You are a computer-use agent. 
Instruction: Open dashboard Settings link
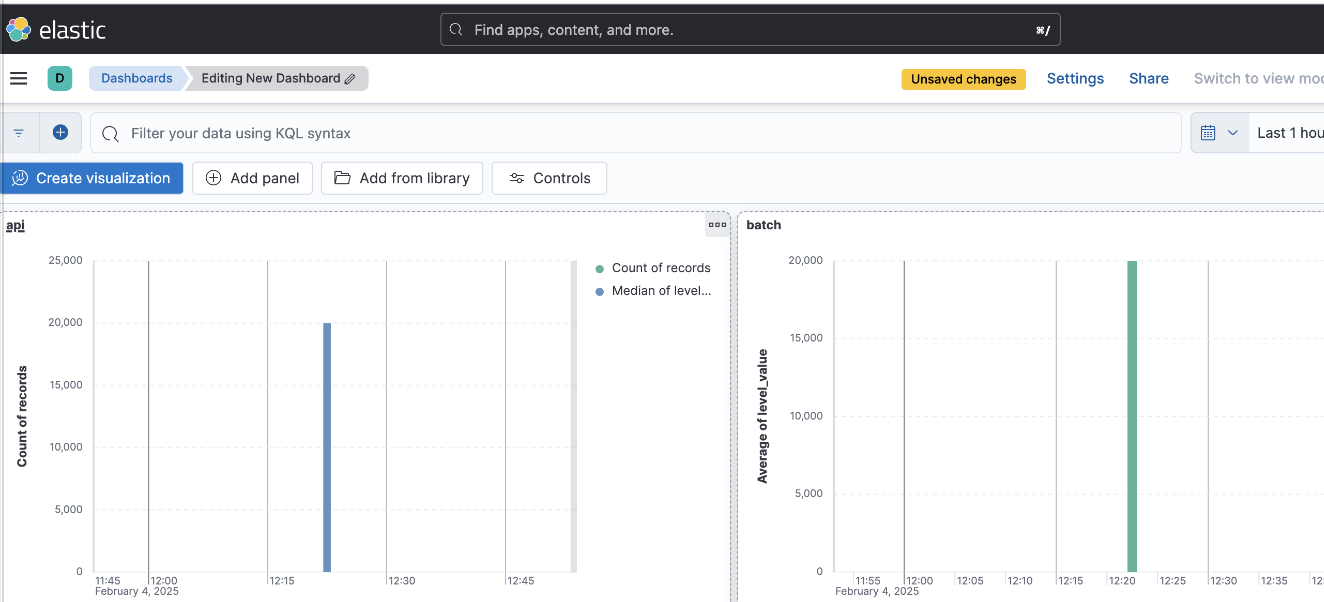[x=1075, y=78]
